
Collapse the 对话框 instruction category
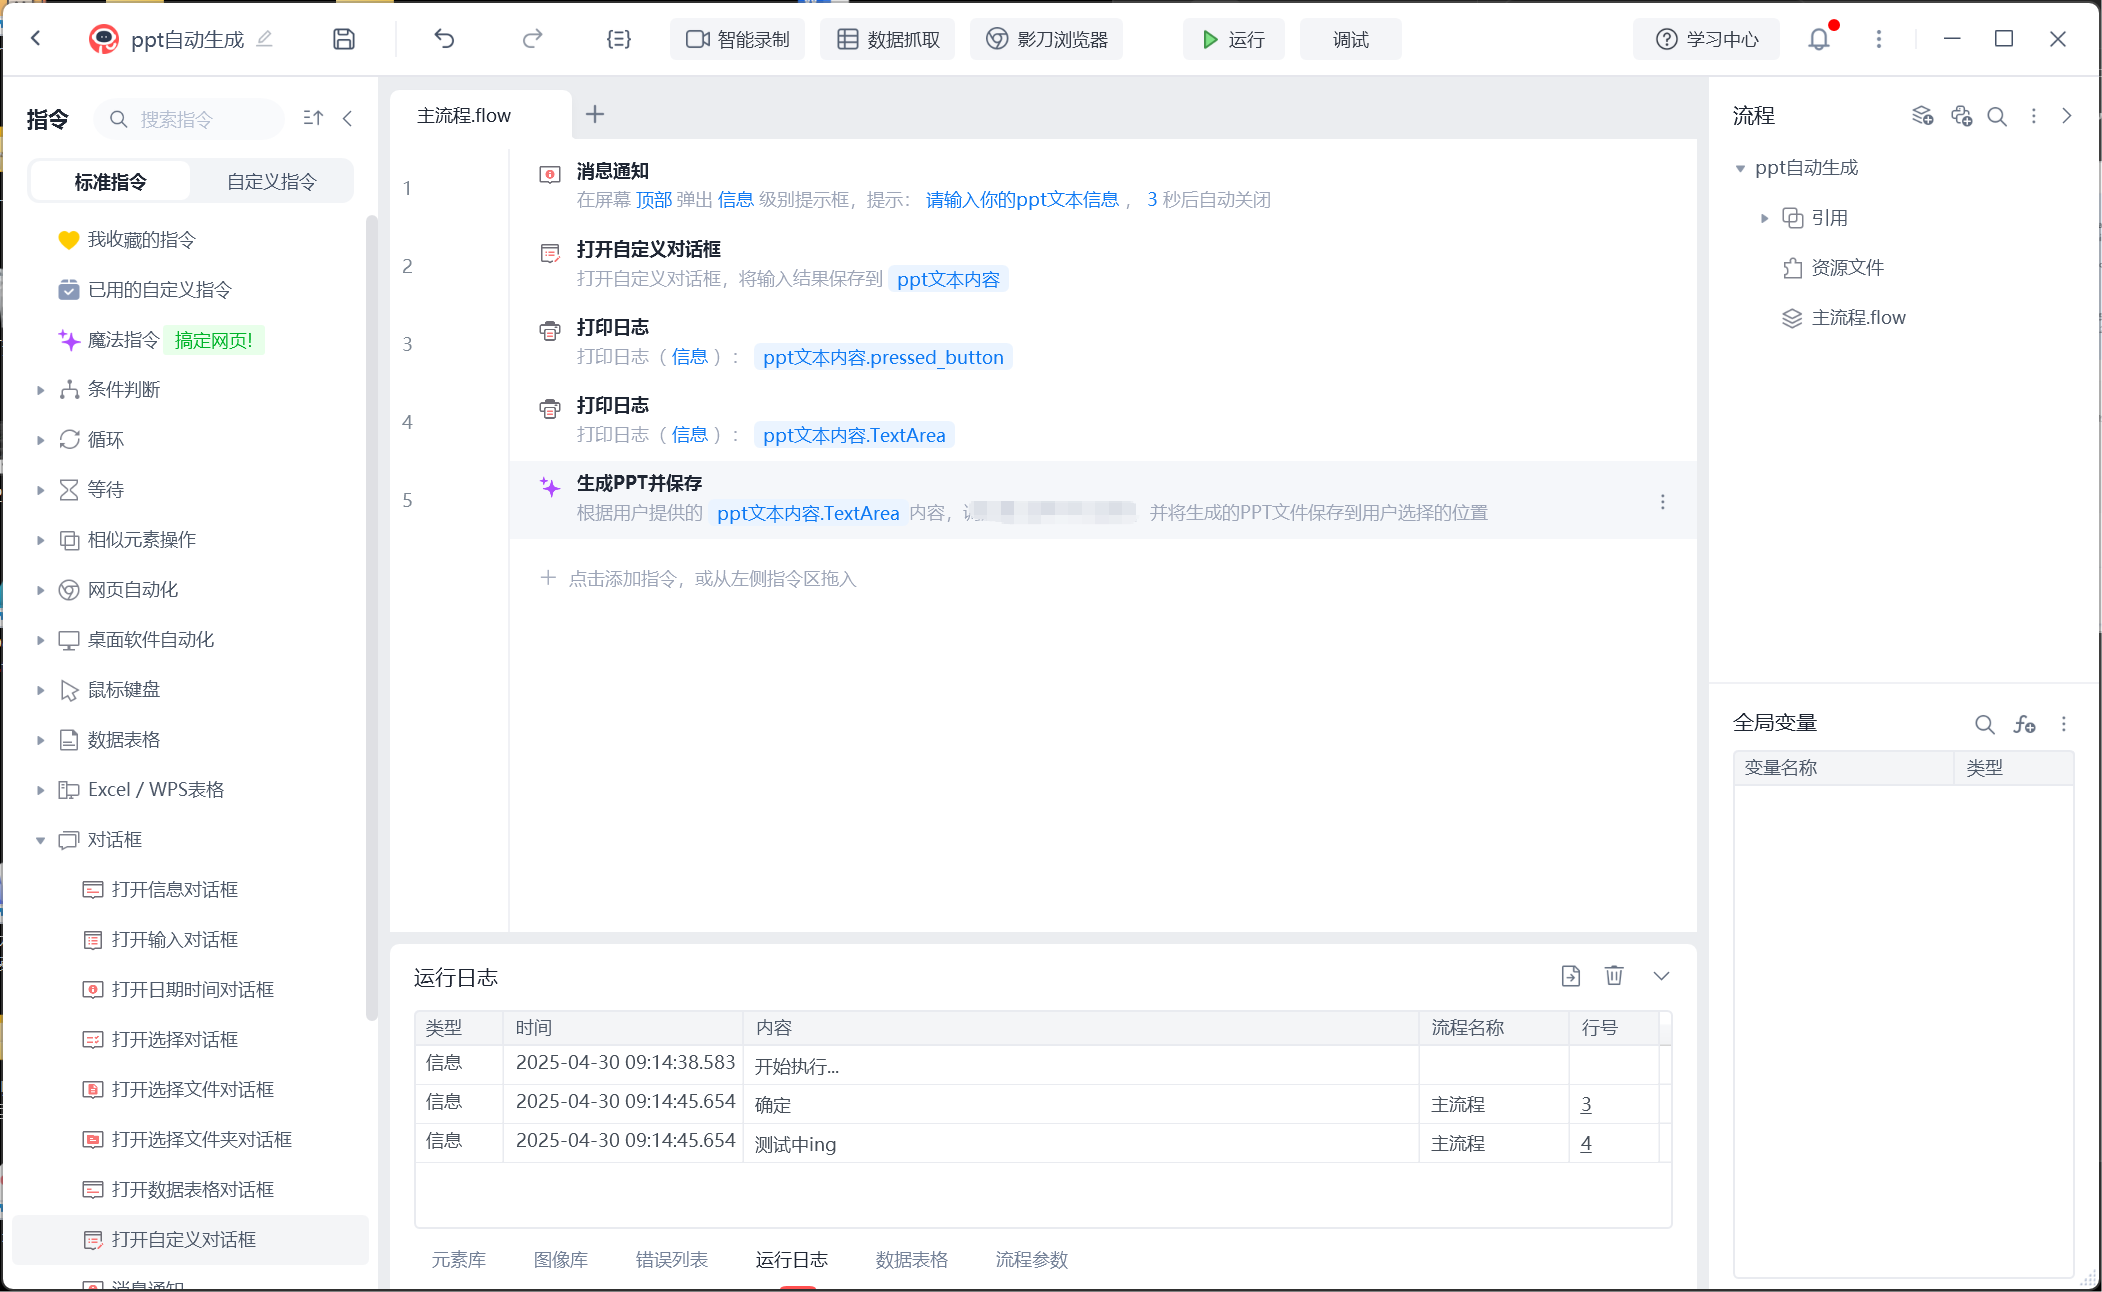click(x=40, y=840)
